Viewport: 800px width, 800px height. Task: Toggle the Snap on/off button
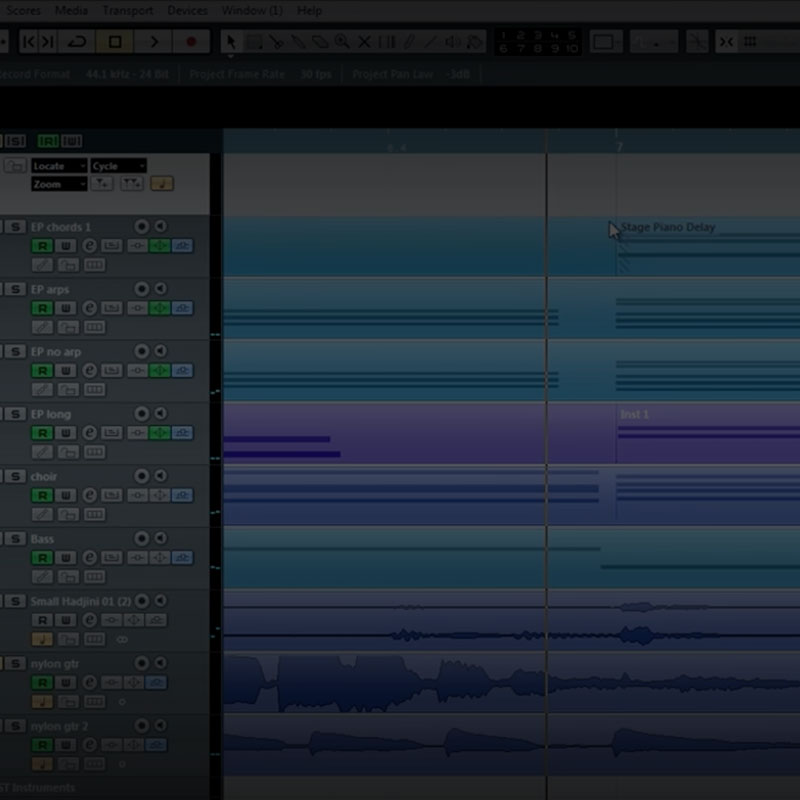tap(727, 42)
